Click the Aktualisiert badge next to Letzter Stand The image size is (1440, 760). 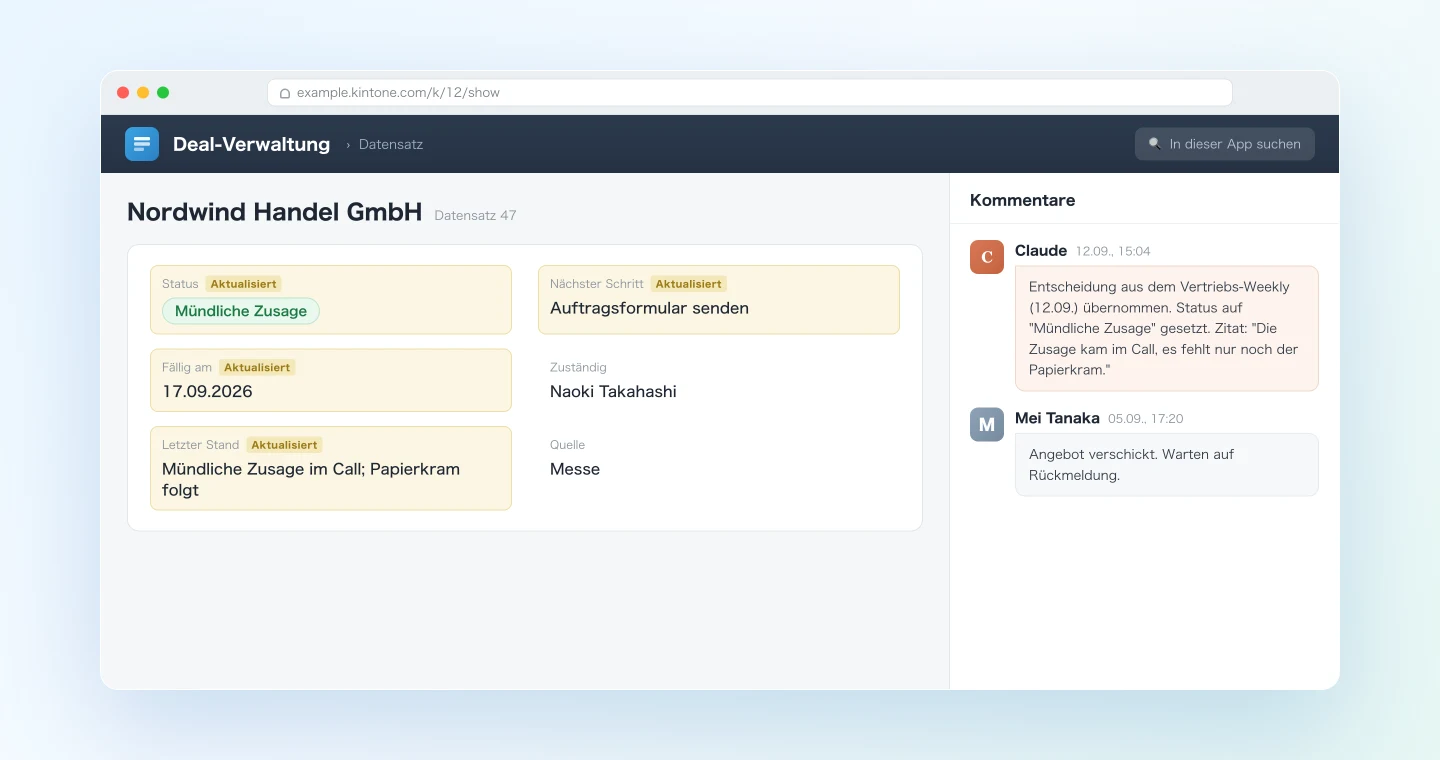tap(285, 445)
